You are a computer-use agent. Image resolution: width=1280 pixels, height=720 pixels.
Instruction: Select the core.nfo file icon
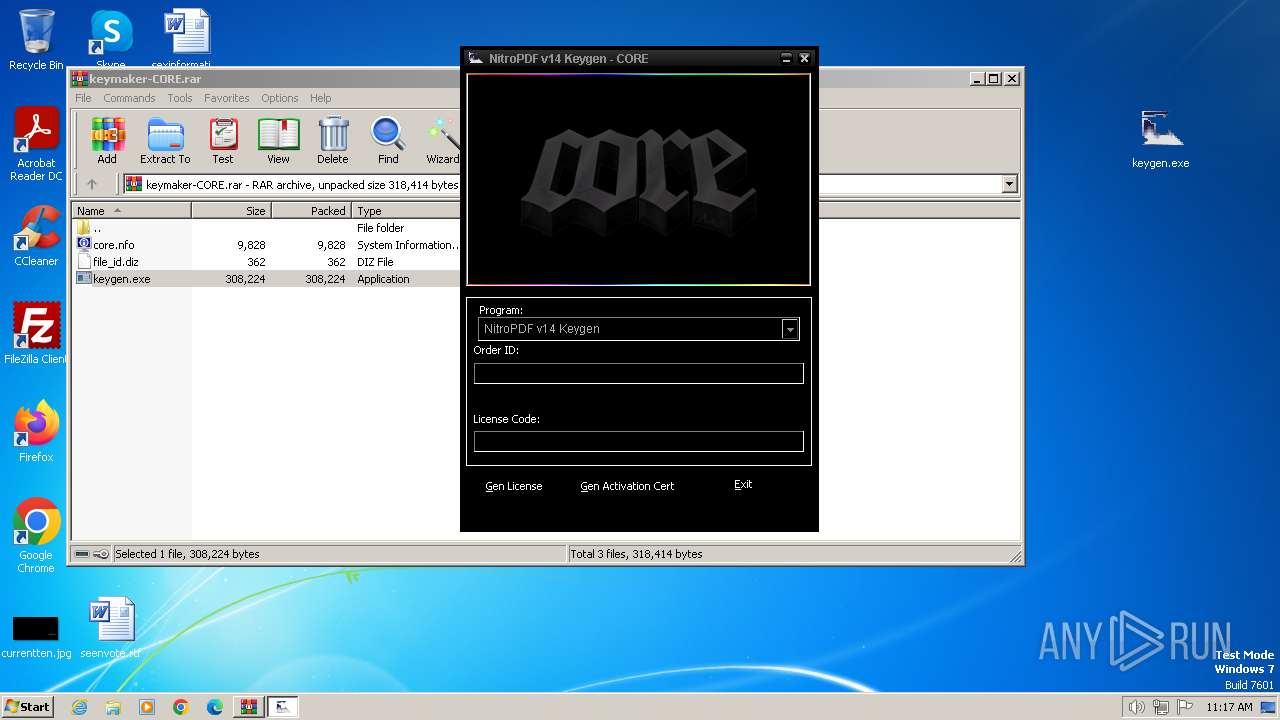(84, 244)
